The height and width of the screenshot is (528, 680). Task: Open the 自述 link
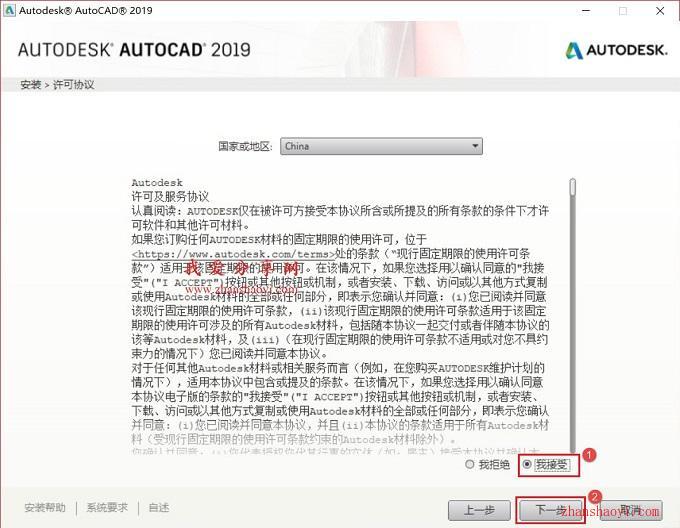tap(159, 508)
